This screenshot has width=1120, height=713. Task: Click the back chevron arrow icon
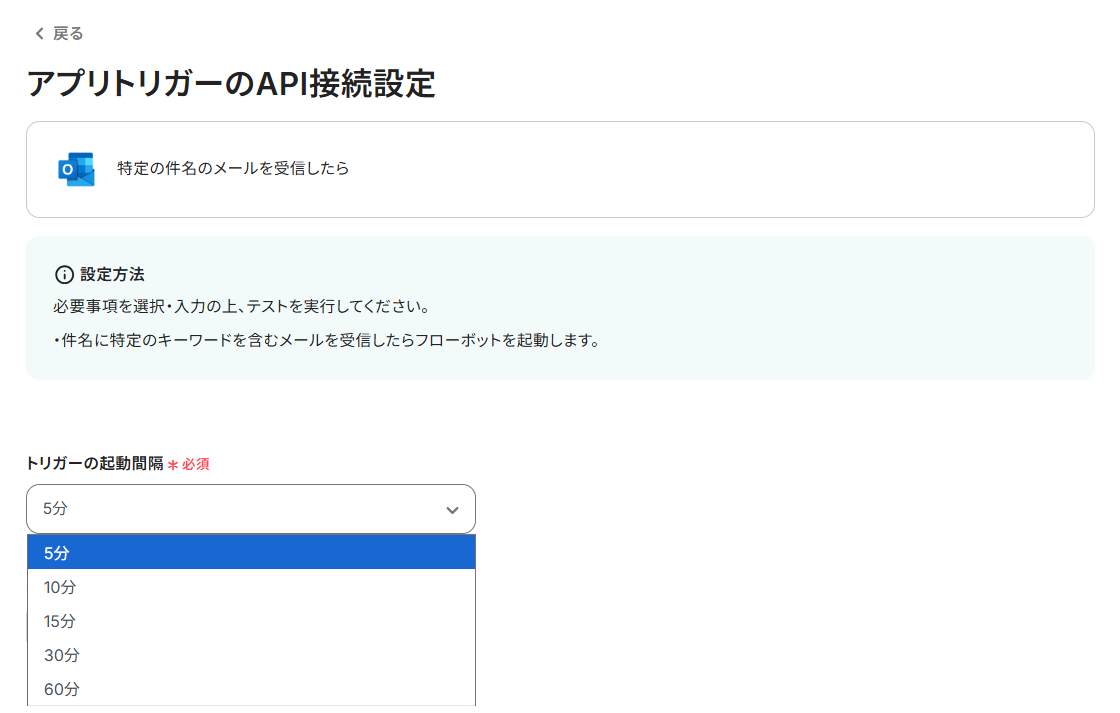(39, 34)
